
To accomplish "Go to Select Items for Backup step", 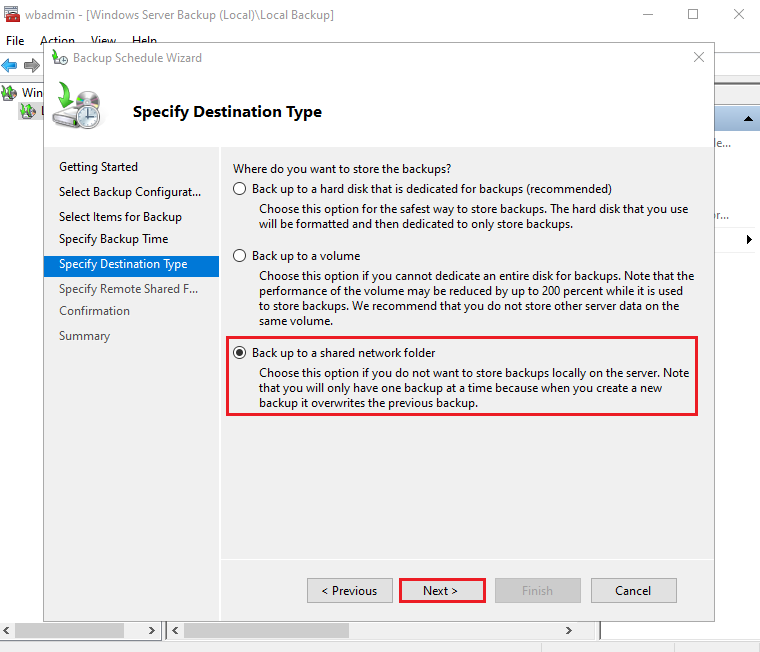I will pos(120,217).
